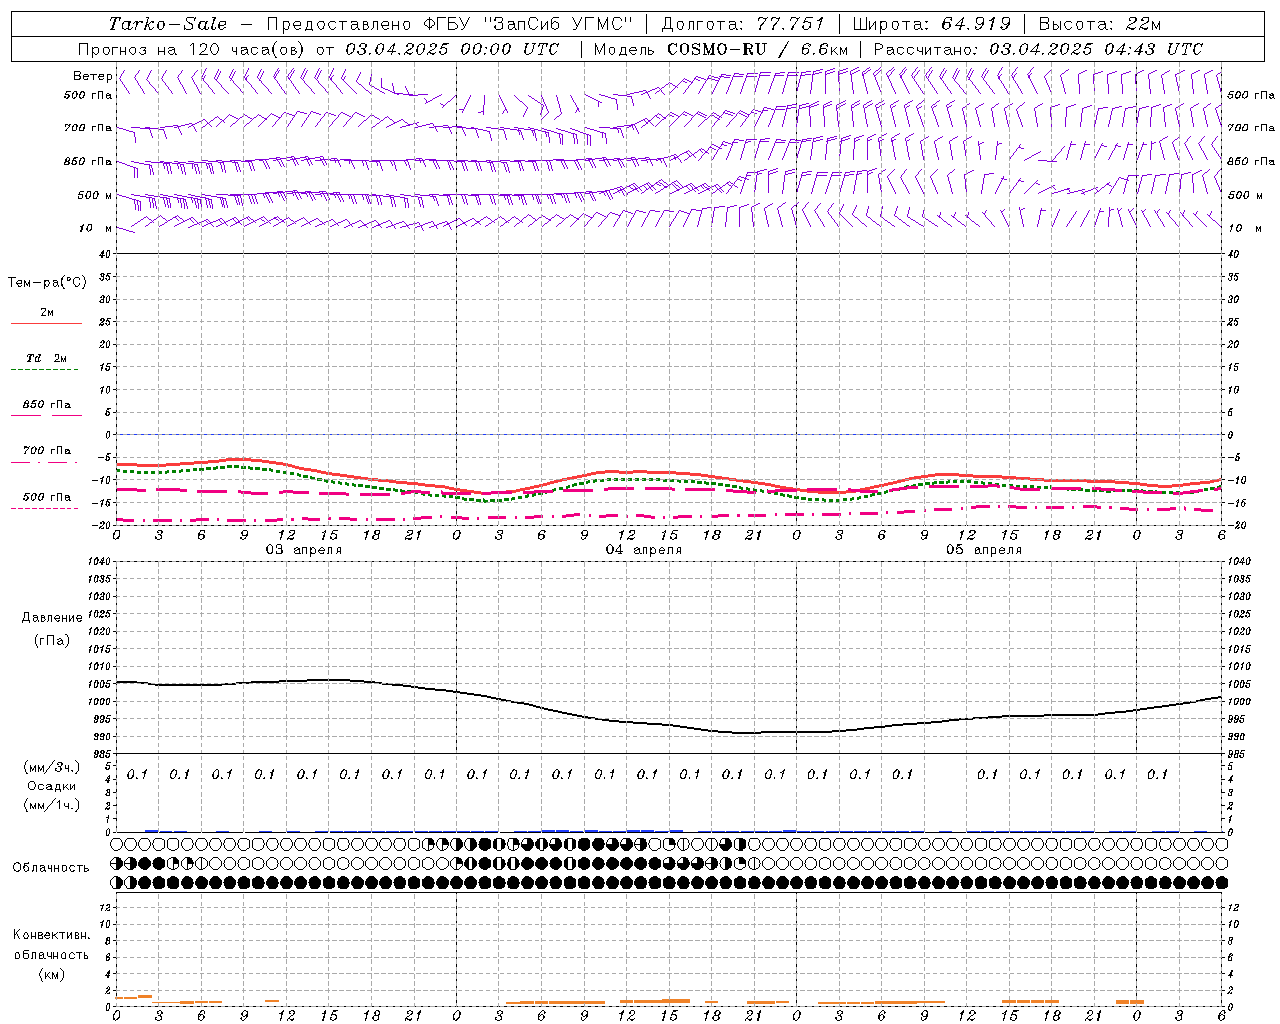Click the latitude value Широта: 64.919

coord(931,24)
